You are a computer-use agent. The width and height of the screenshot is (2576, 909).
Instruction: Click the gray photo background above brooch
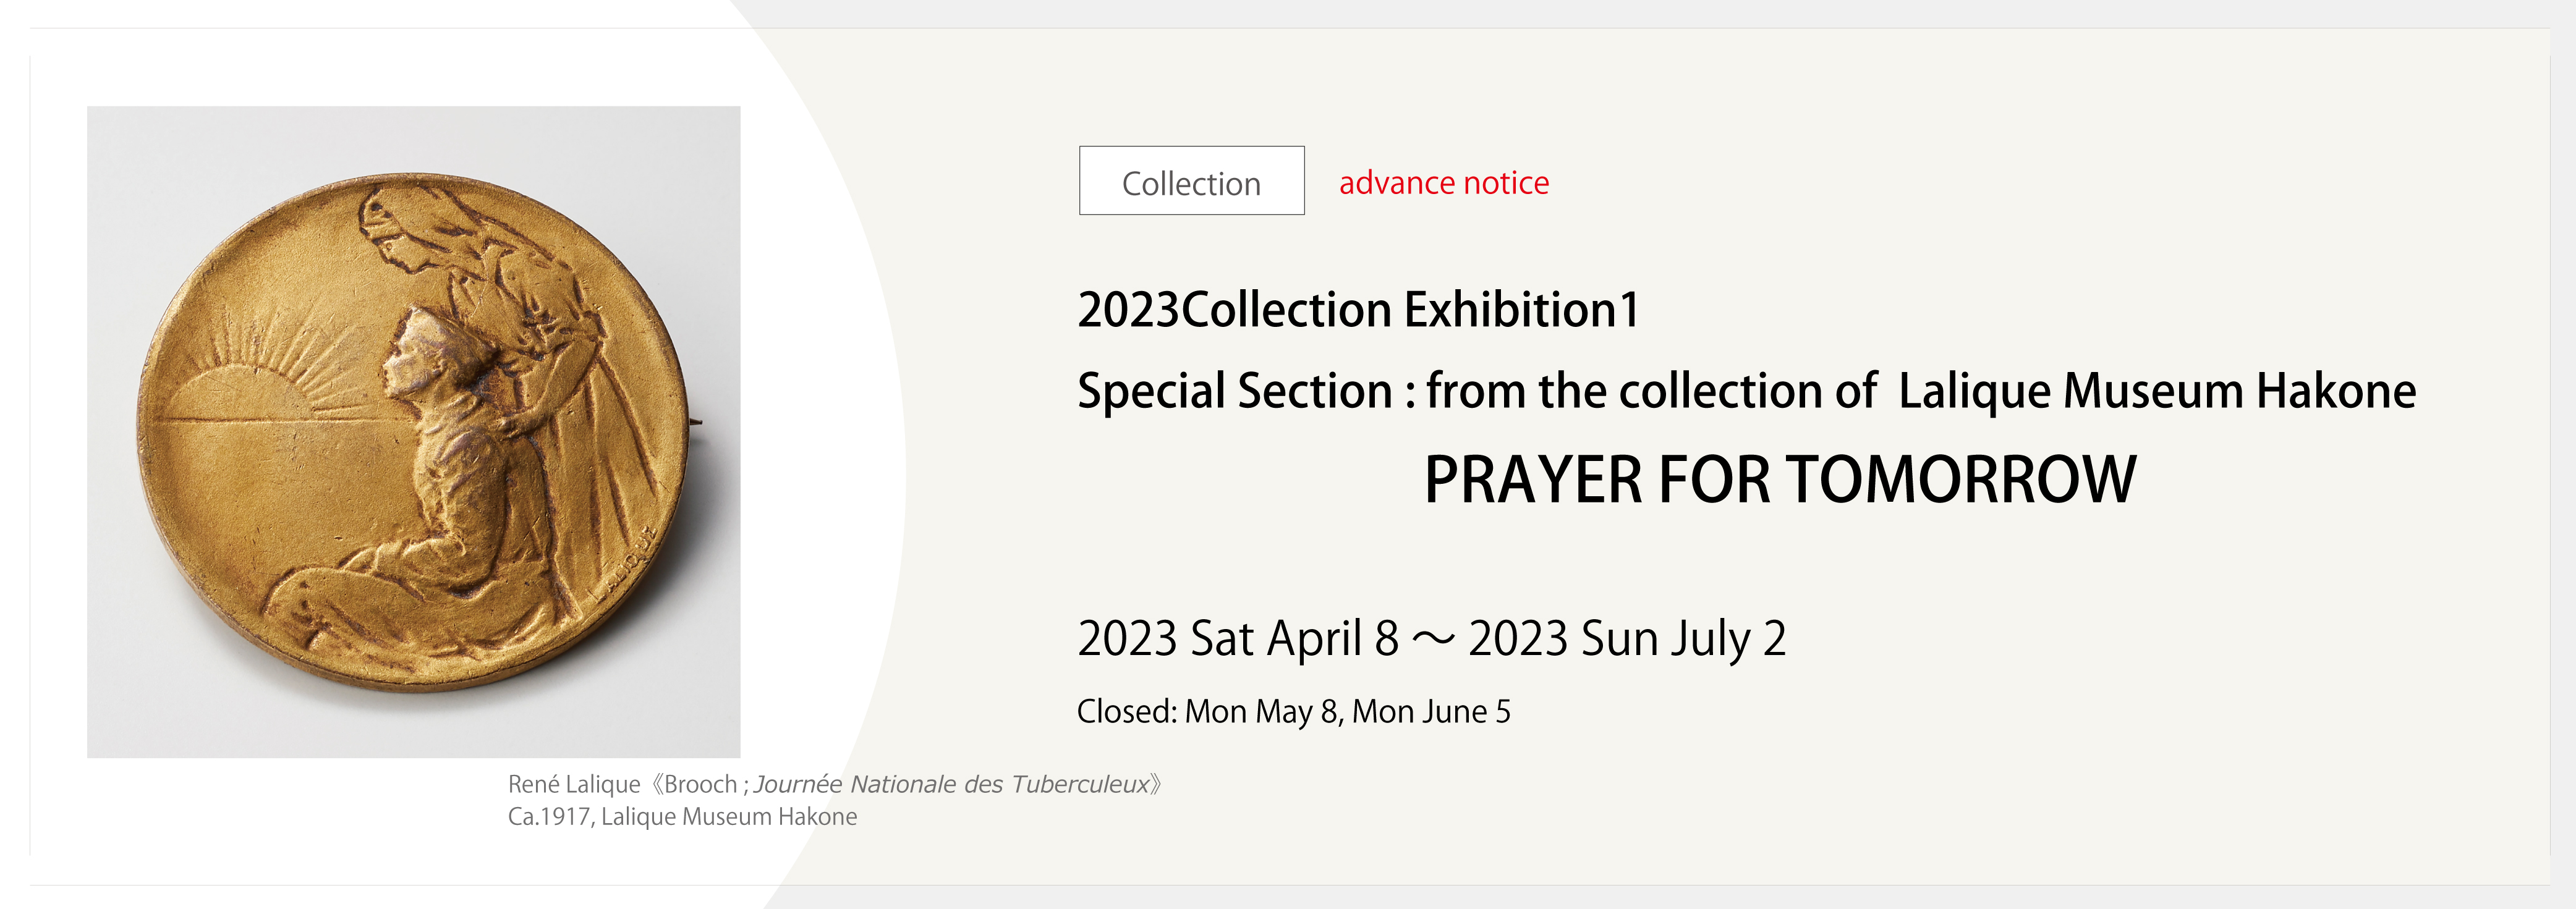413,135
